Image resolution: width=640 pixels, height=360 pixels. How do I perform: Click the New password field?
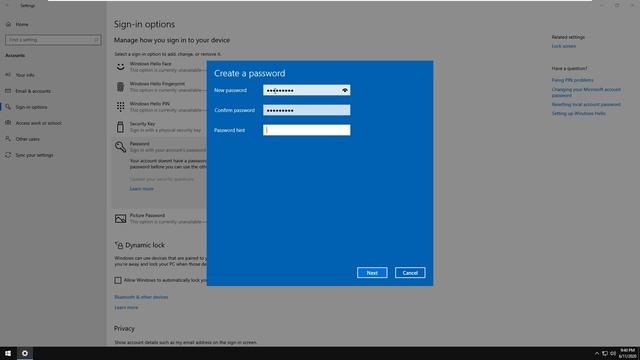[307, 90]
